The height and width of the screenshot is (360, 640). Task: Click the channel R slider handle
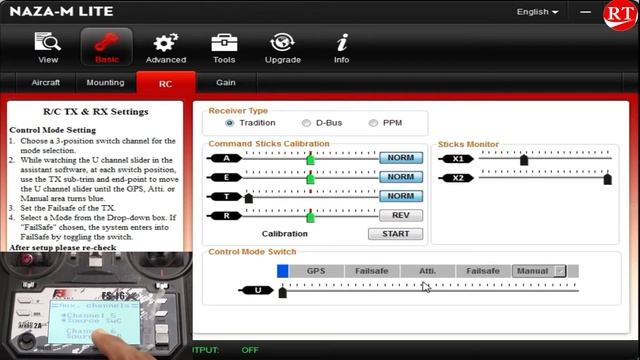310,216
